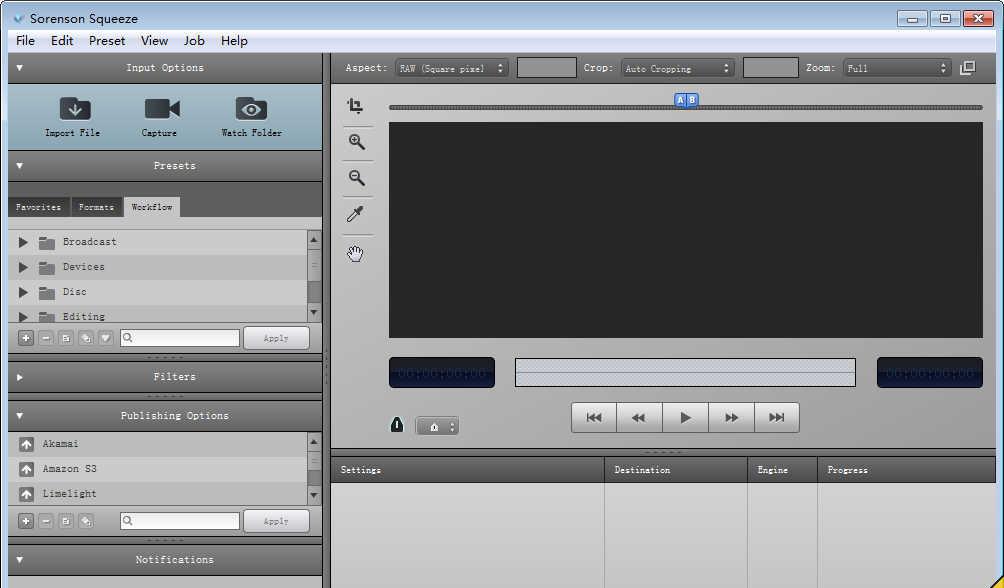
Task: Click the Limelight upload arrow icon
Action: click(x=26, y=494)
